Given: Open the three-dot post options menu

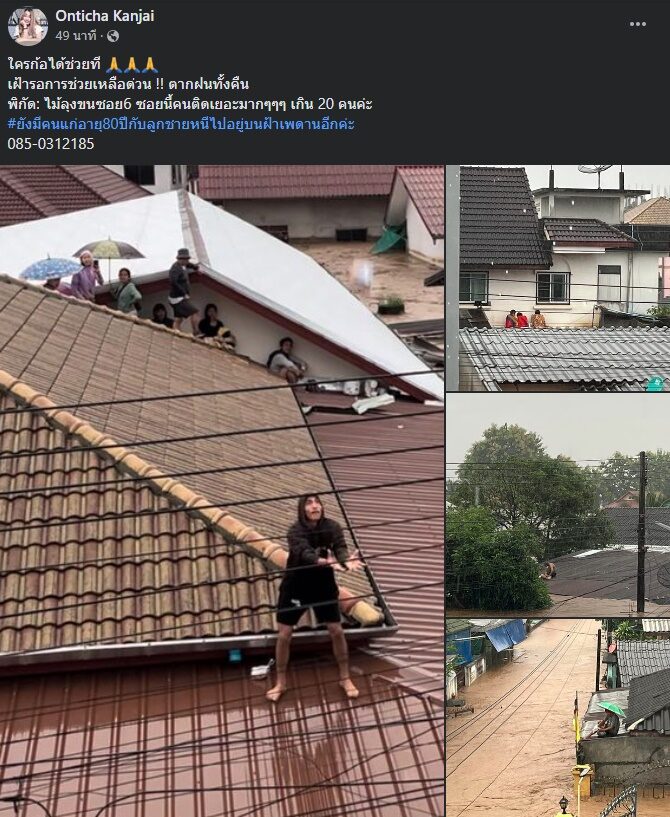Looking at the screenshot, I should (x=638, y=24).
